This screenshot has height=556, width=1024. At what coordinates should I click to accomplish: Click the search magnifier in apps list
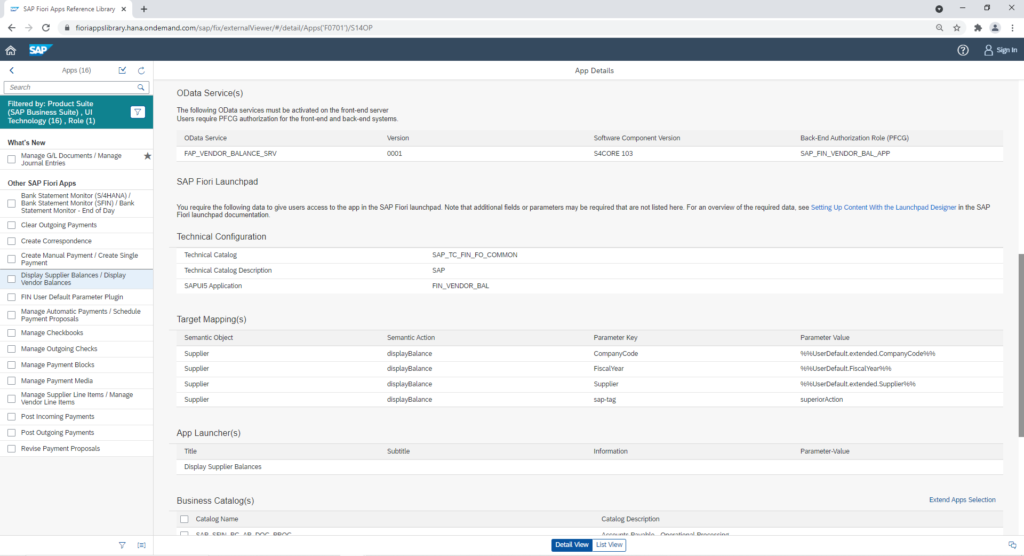[140, 87]
